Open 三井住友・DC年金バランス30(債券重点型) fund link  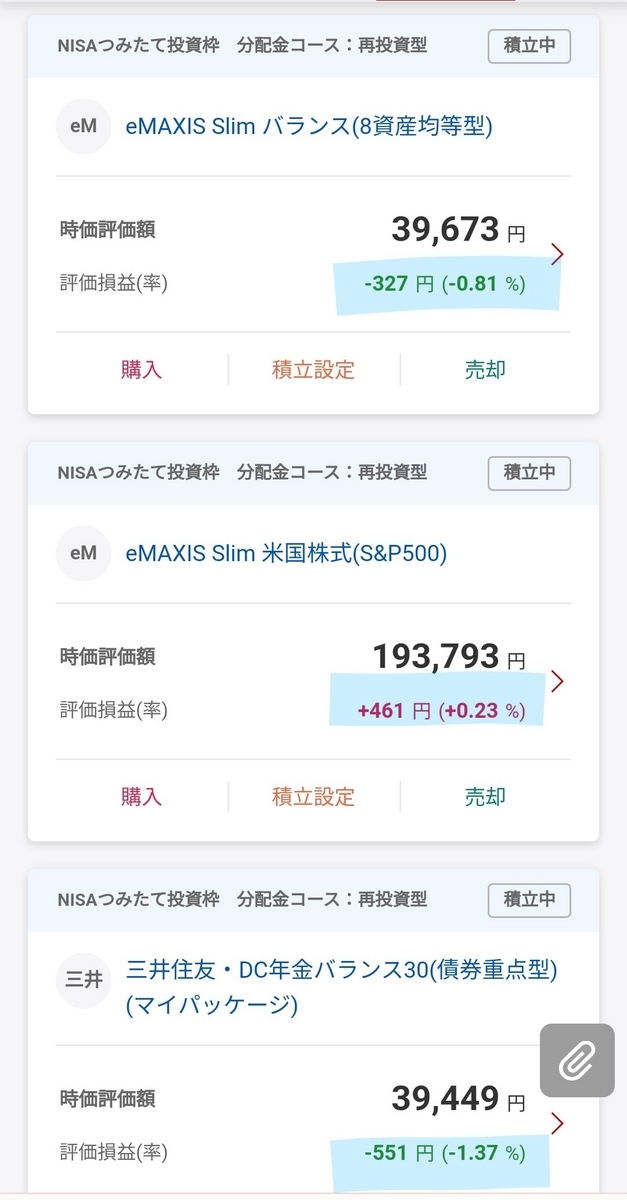(341, 988)
